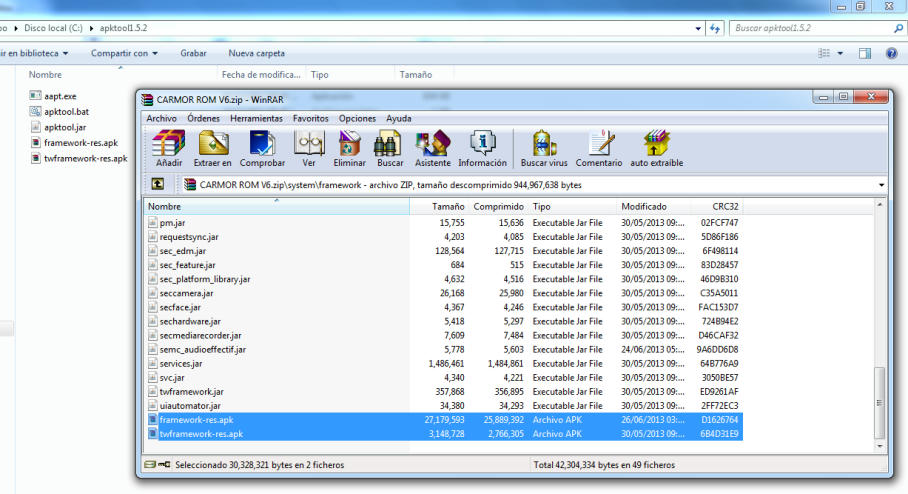
Task: Run Buscar virus scan icon
Action: (x=544, y=148)
